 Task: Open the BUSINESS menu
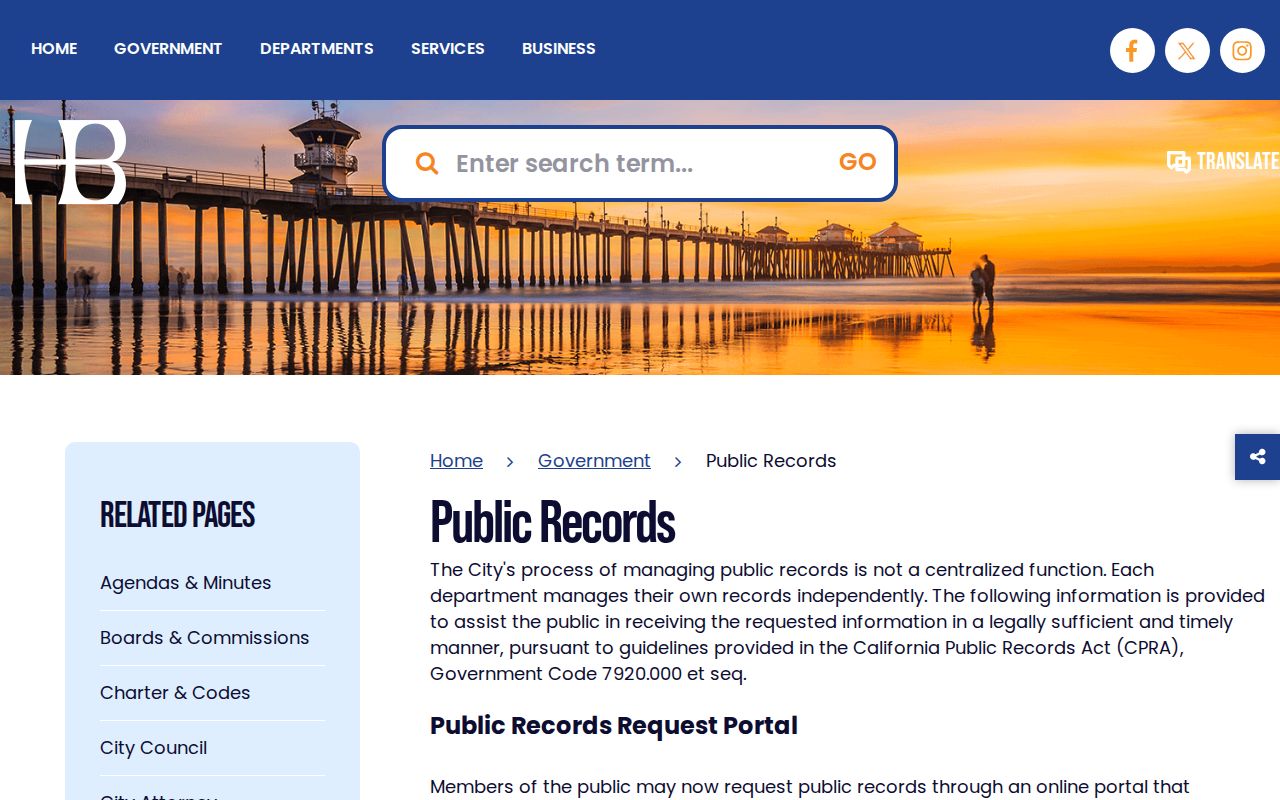click(x=559, y=48)
